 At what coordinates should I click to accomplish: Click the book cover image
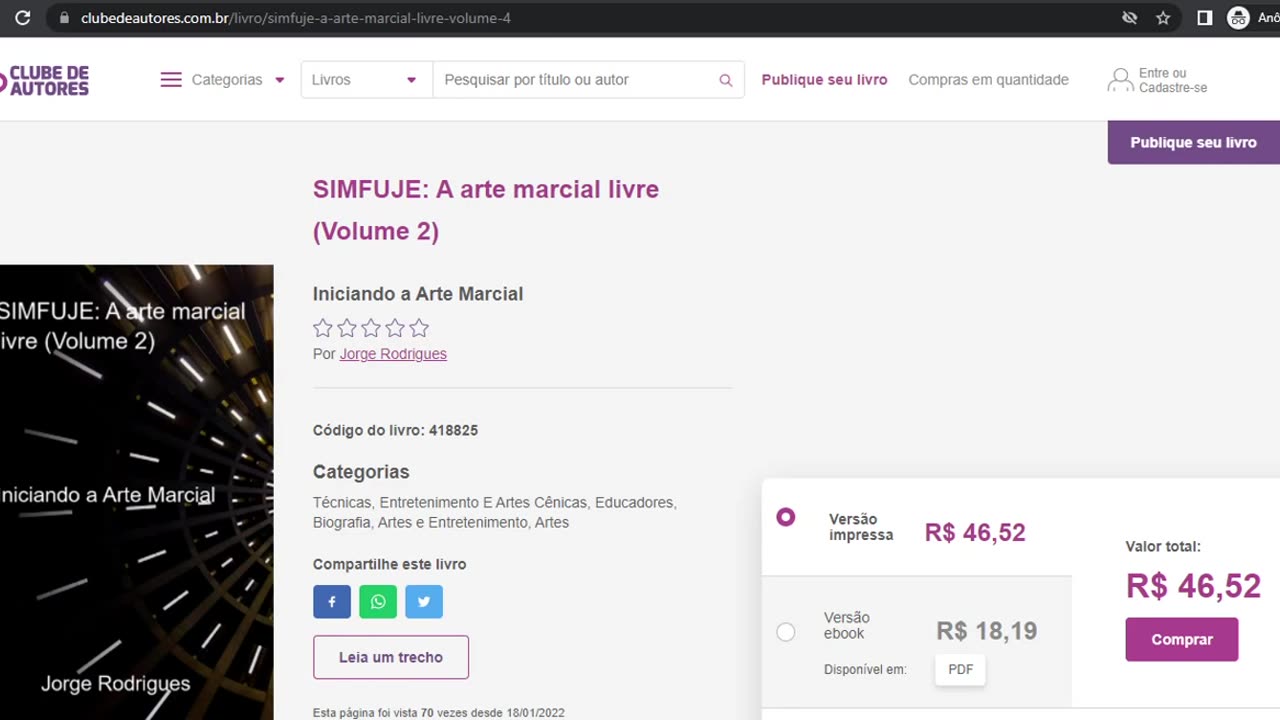[x=136, y=492]
